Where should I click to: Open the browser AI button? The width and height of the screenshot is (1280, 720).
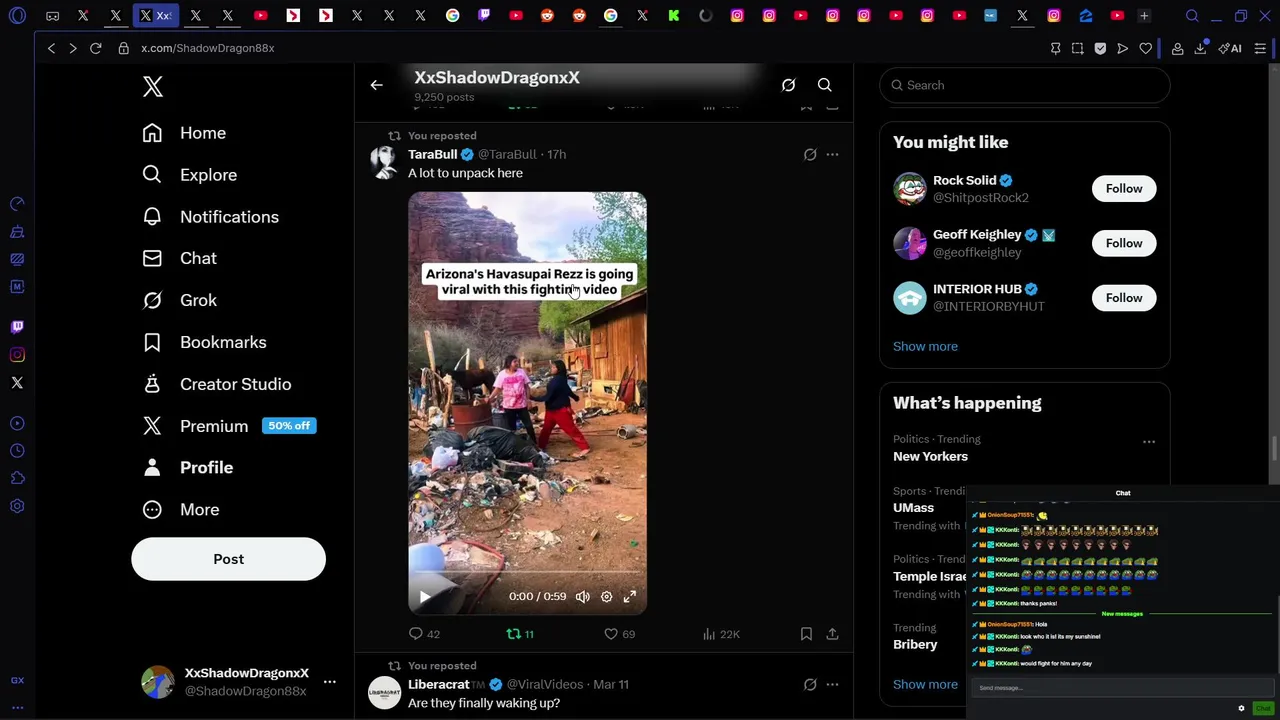coord(1231,48)
